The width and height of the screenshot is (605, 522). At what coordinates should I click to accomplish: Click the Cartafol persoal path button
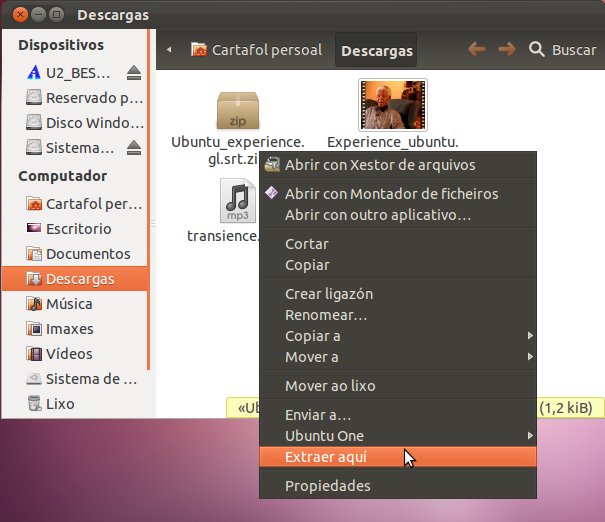pyautogui.click(x=256, y=50)
